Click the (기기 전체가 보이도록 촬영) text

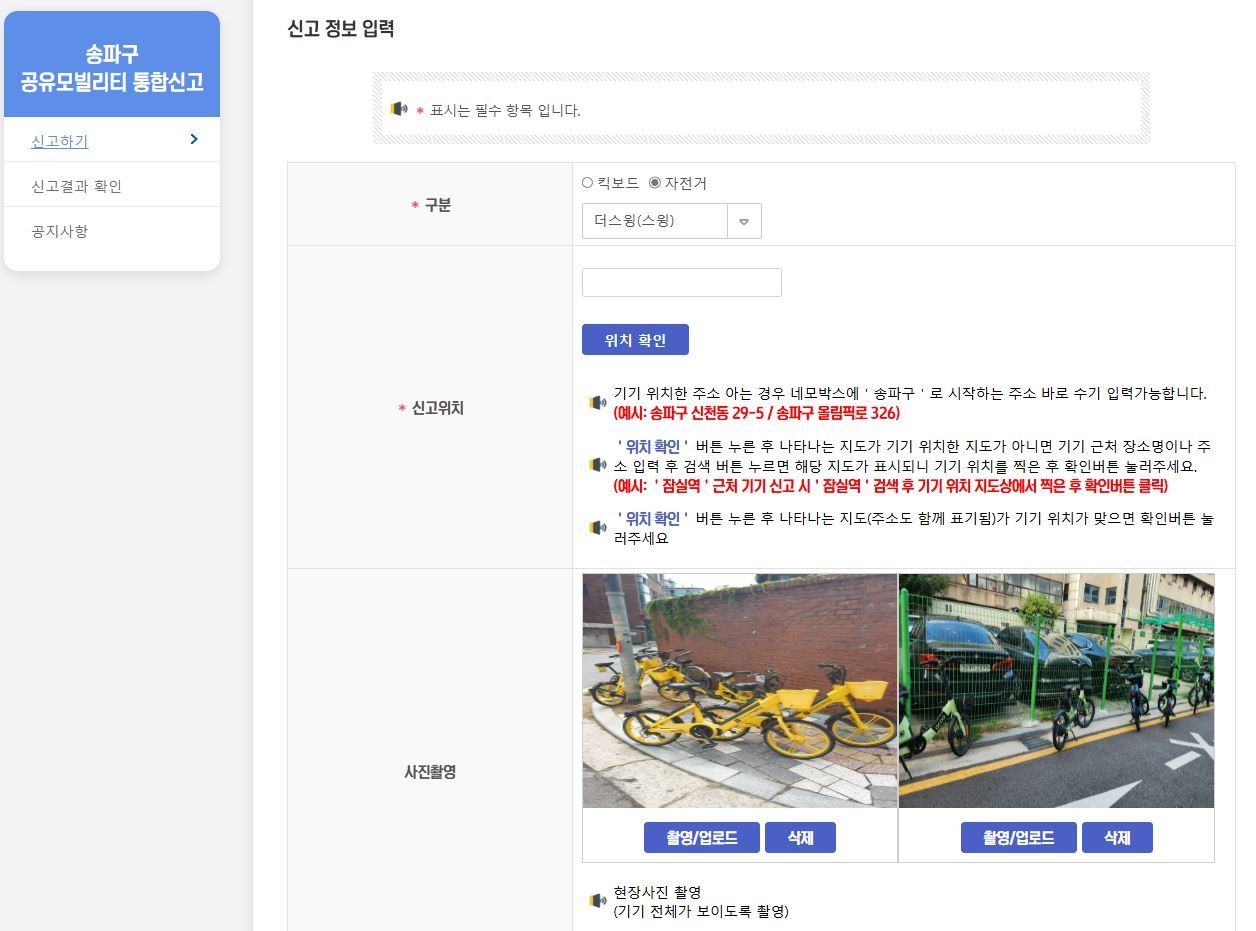point(701,911)
